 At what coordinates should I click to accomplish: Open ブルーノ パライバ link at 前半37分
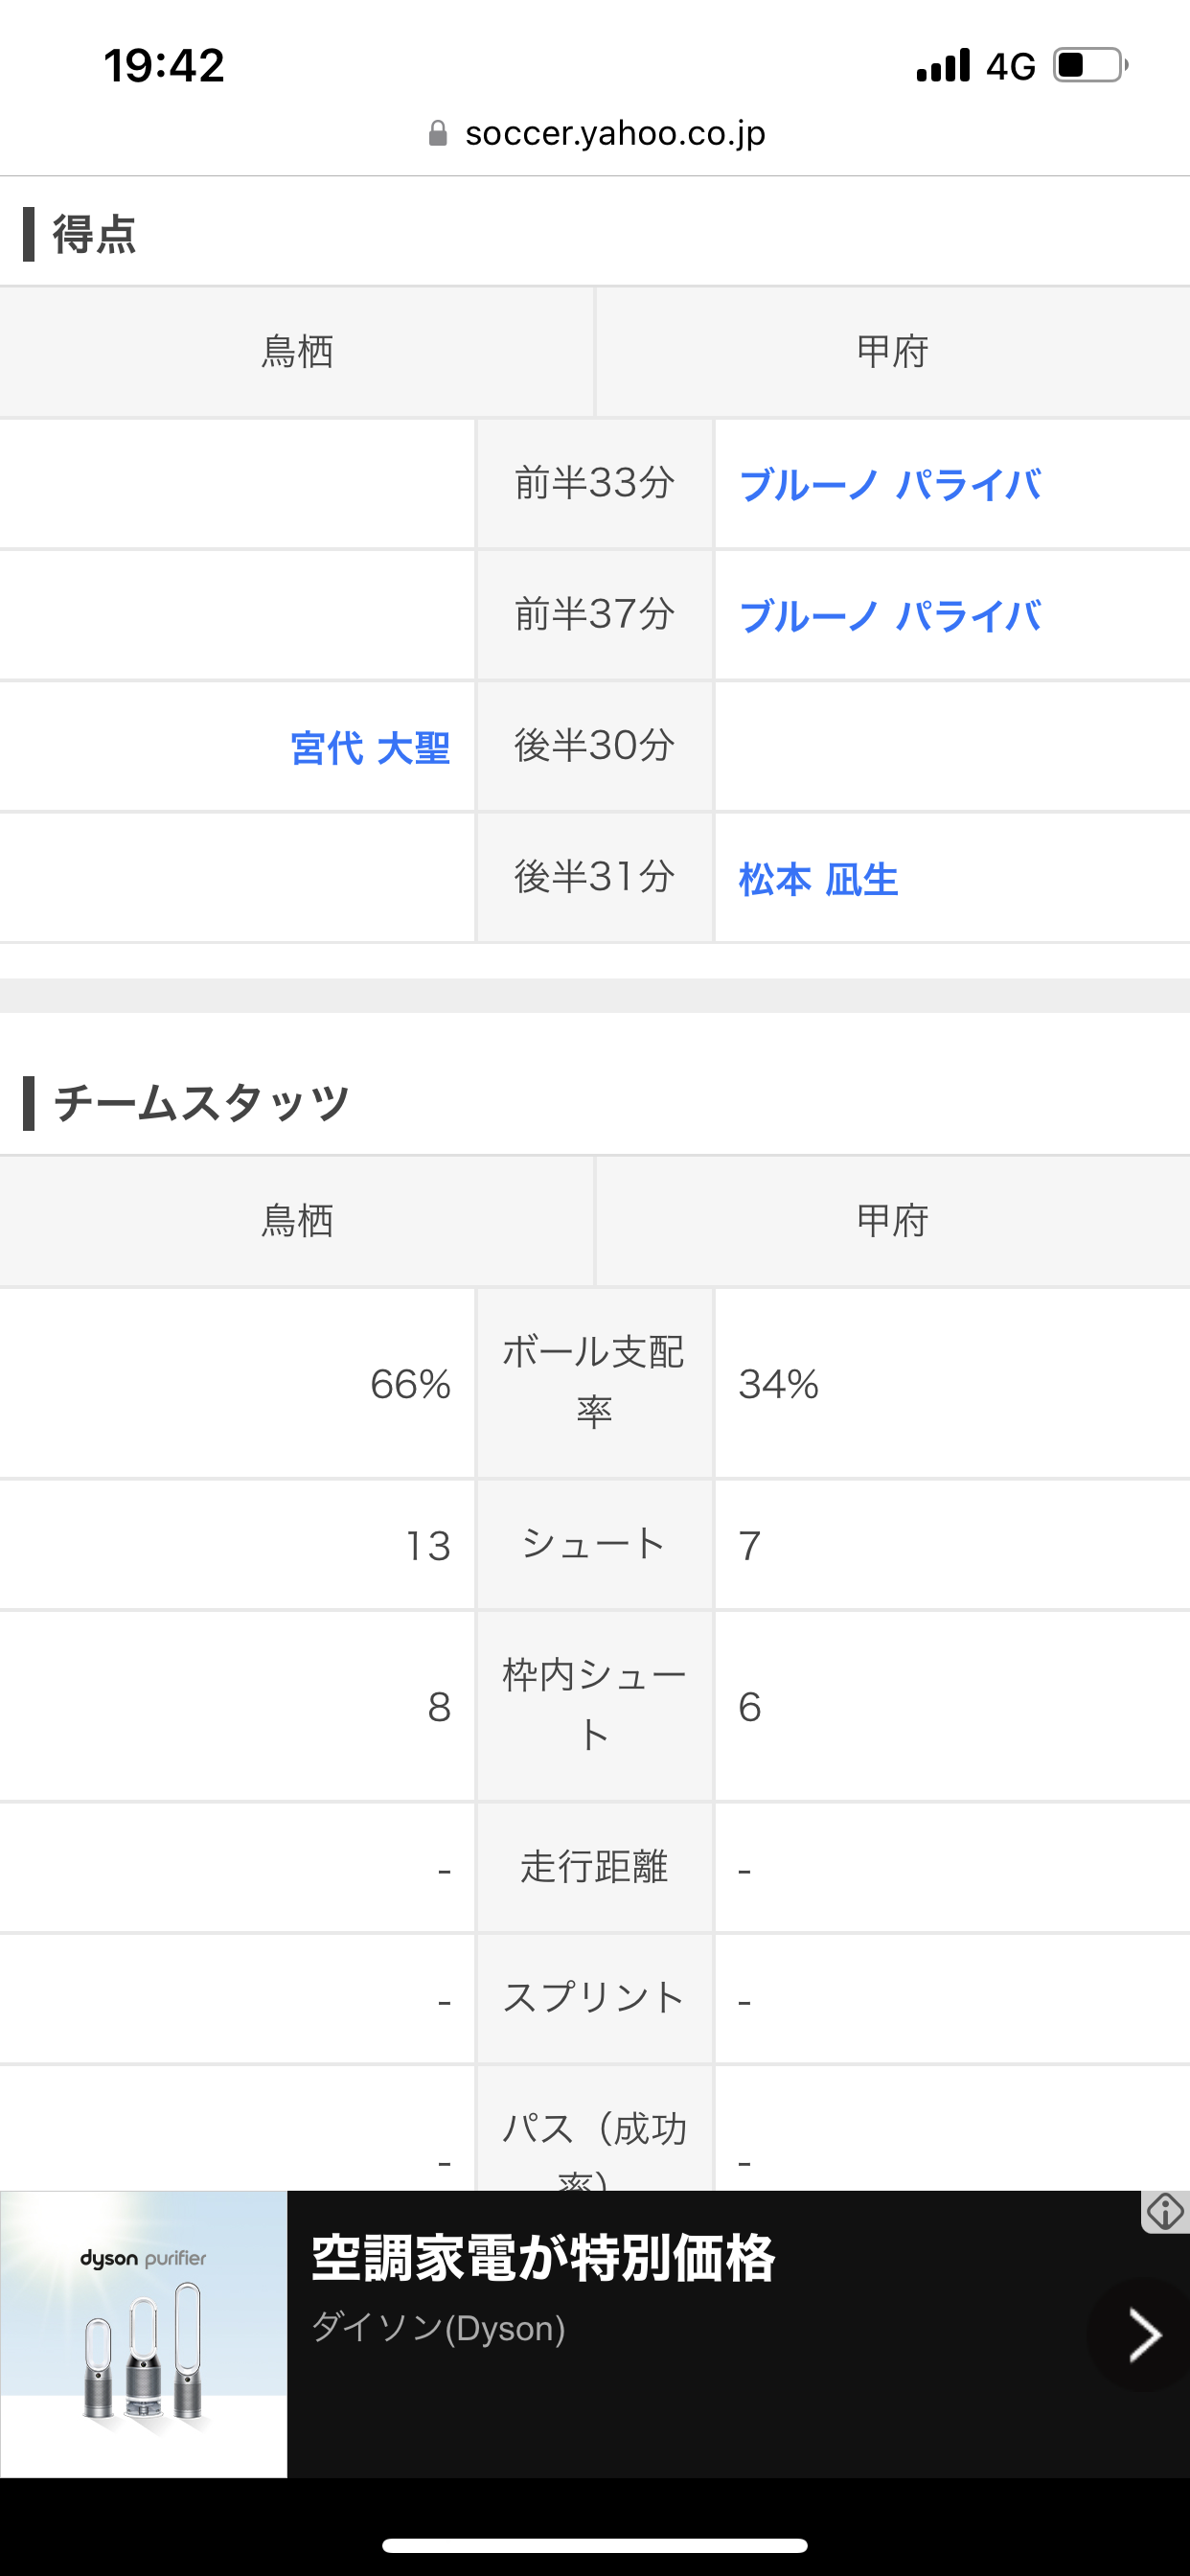pos(889,616)
